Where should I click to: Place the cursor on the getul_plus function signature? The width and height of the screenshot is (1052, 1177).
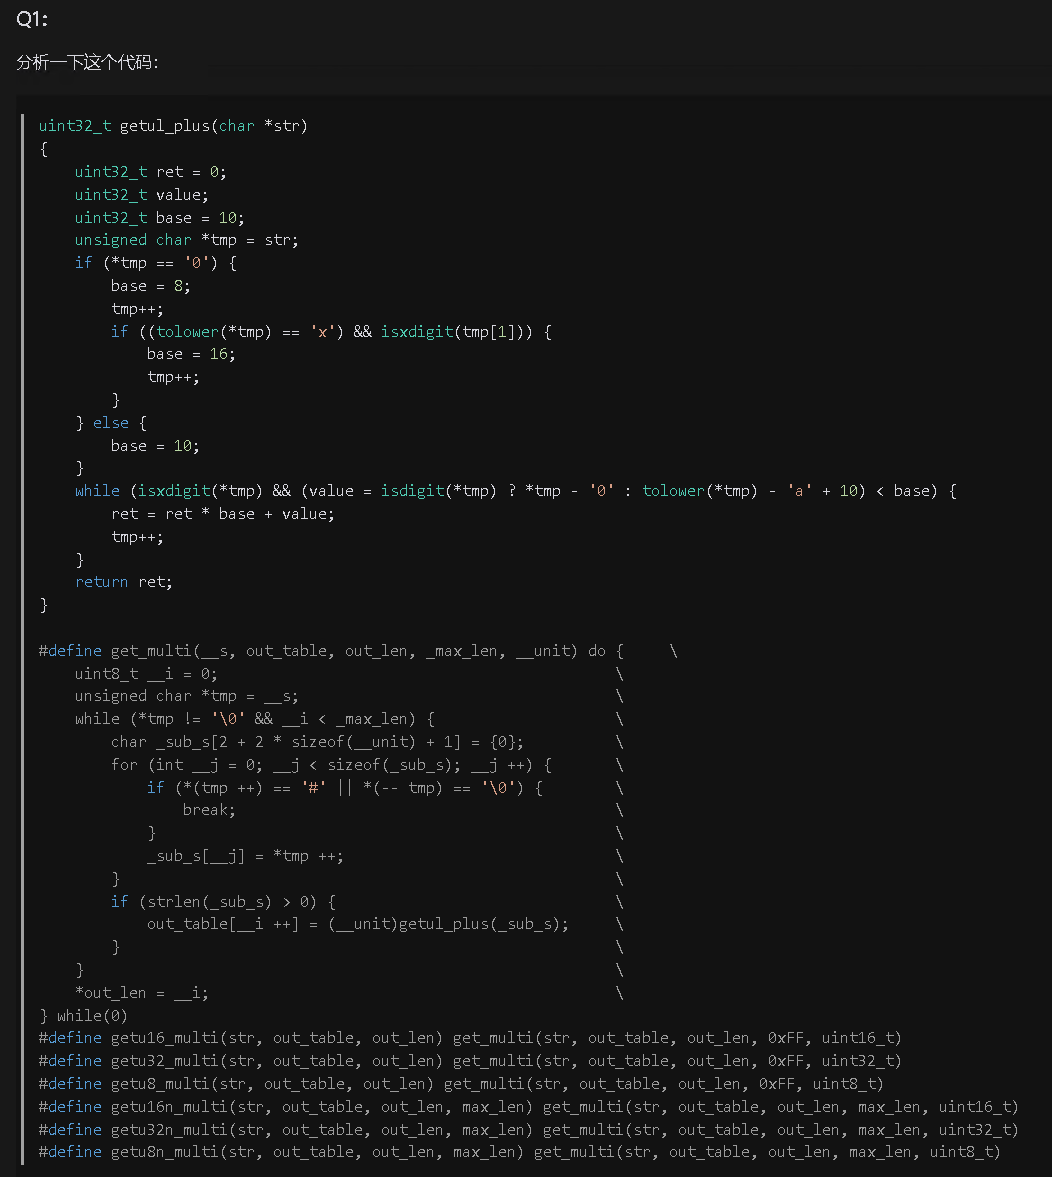(173, 126)
